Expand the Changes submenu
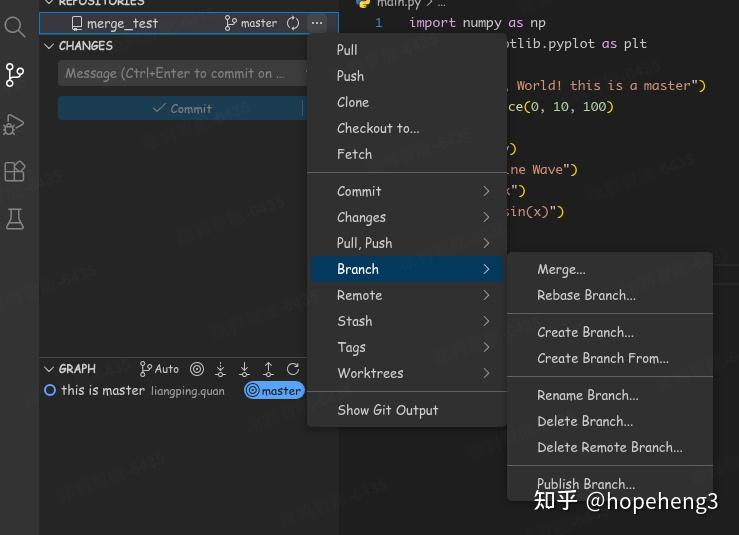739x535 pixels. [407, 217]
